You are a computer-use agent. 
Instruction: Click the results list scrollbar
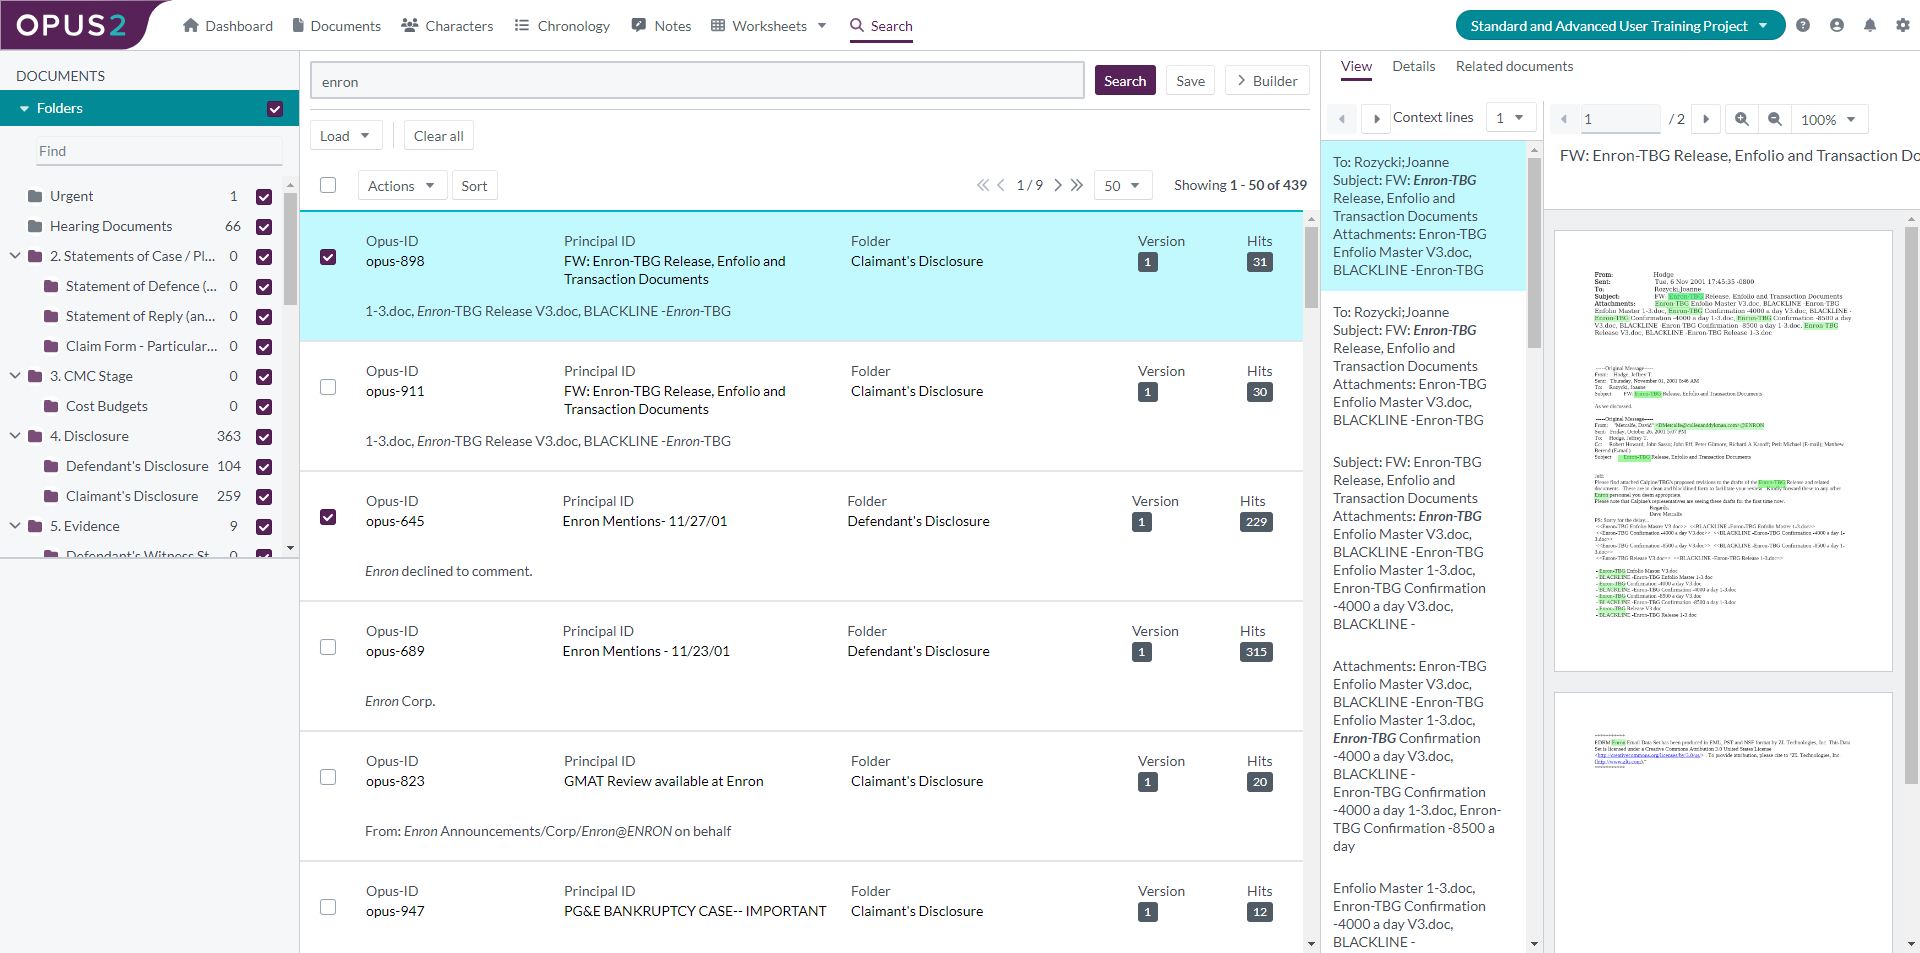[1311, 268]
